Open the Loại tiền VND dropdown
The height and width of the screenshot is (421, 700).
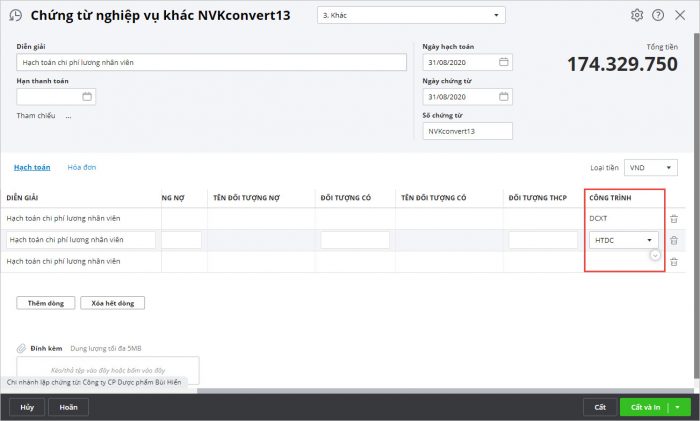pyautogui.click(x=668, y=168)
